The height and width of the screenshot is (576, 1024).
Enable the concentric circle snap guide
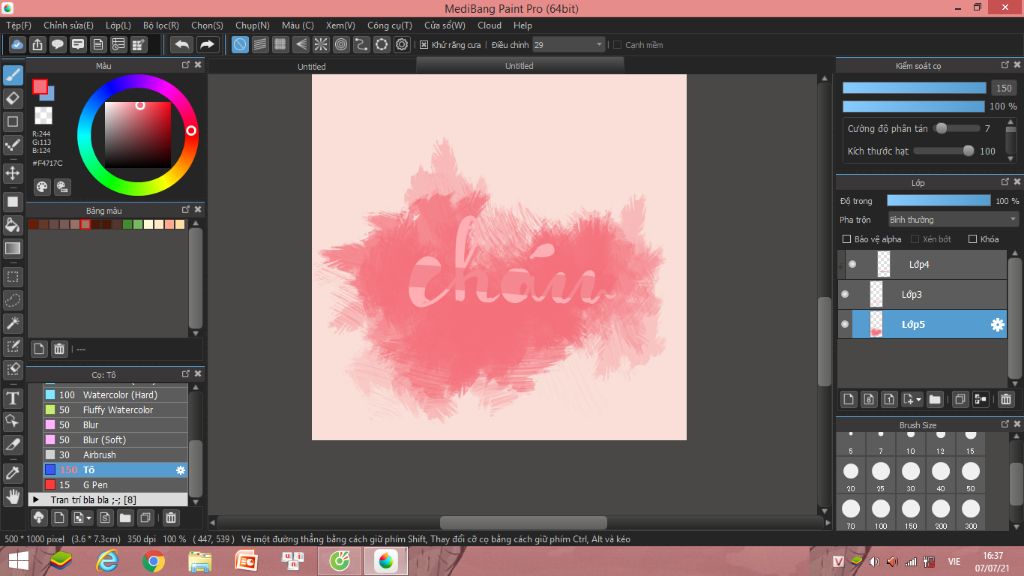(341, 44)
